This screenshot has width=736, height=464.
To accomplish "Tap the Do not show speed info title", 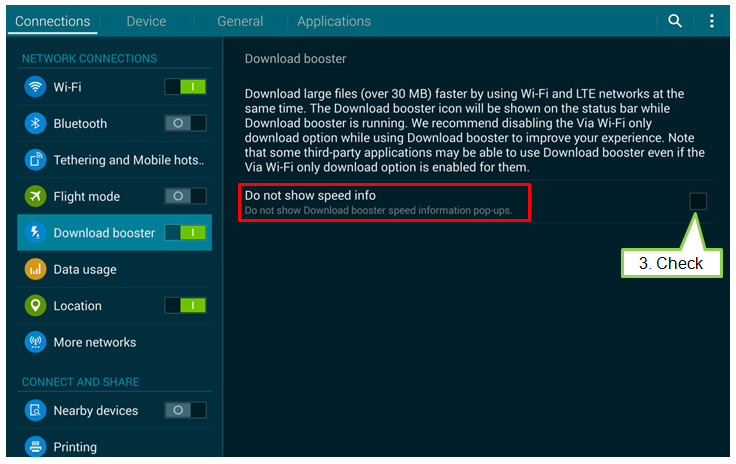I will point(310,195).
